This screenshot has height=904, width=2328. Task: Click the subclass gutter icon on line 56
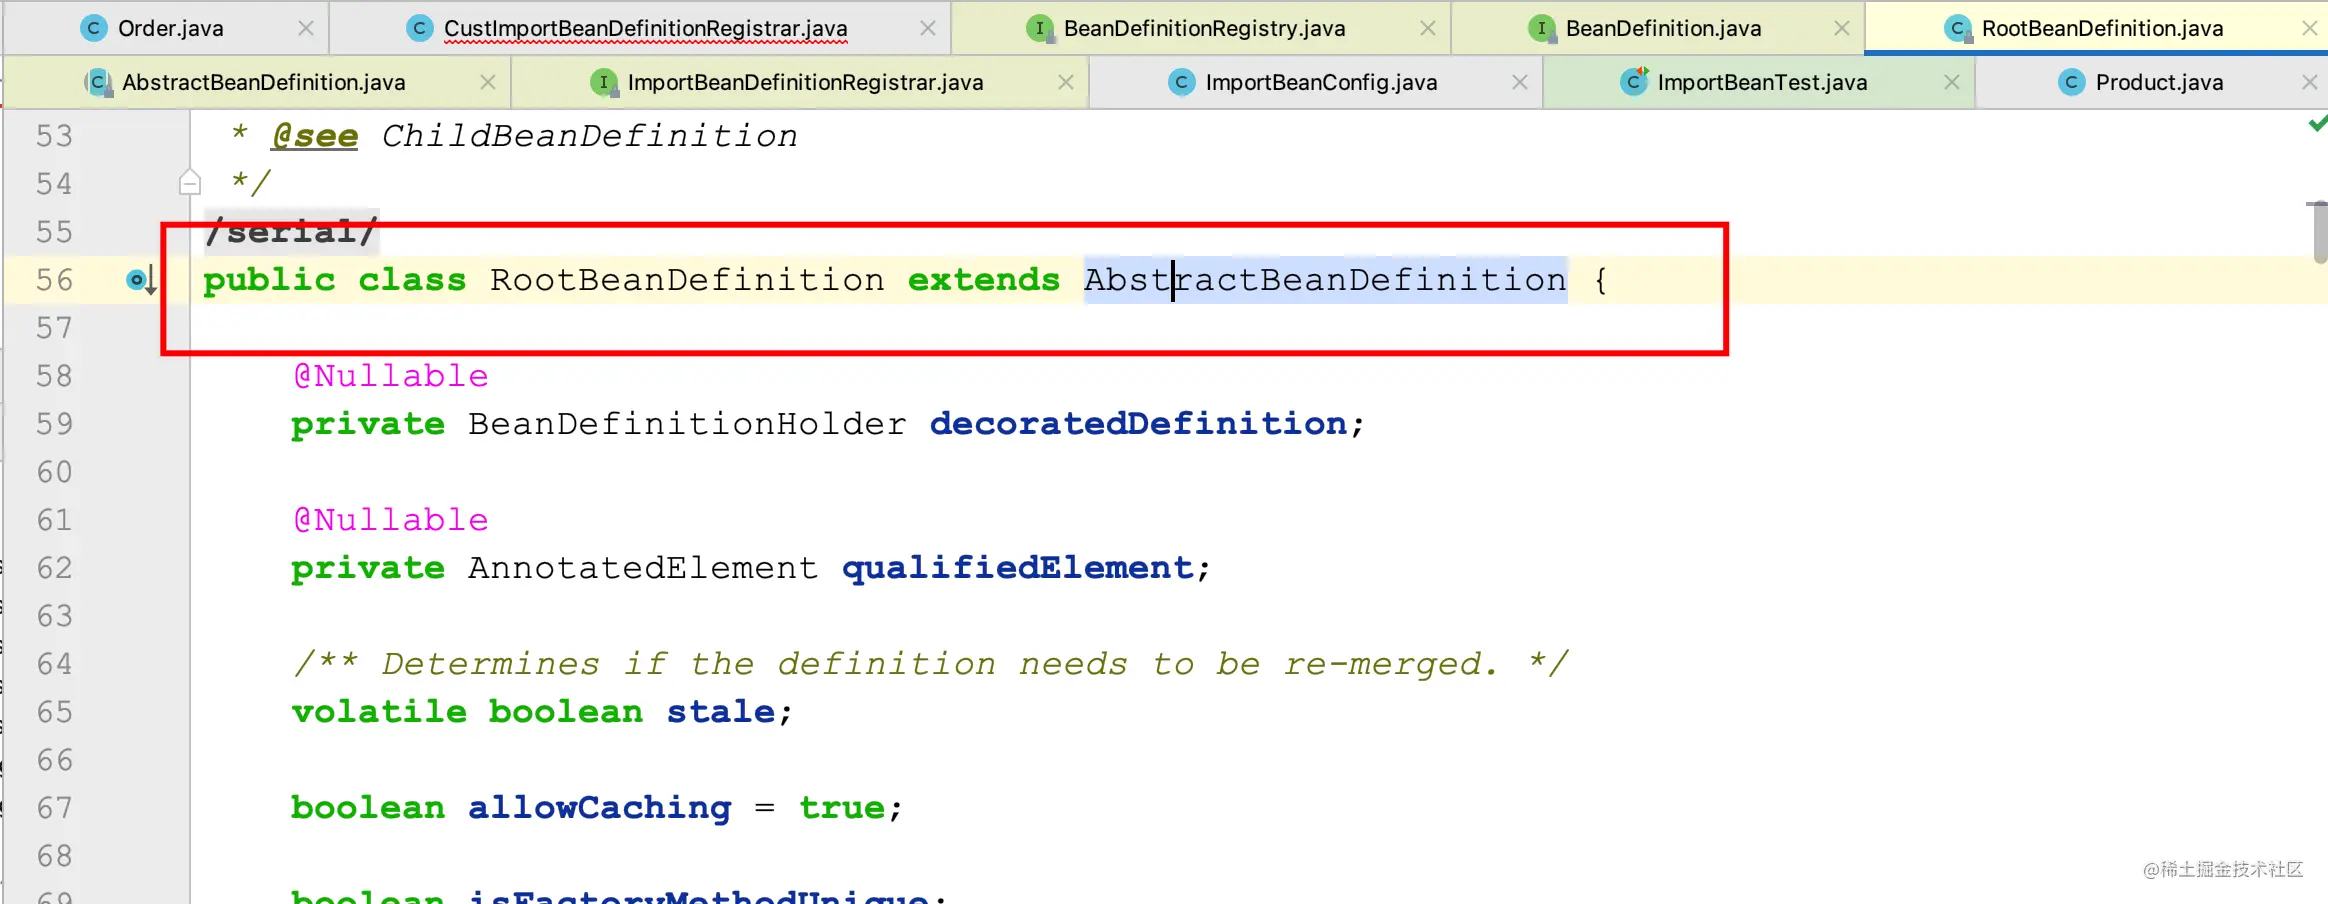click(141, 281)
